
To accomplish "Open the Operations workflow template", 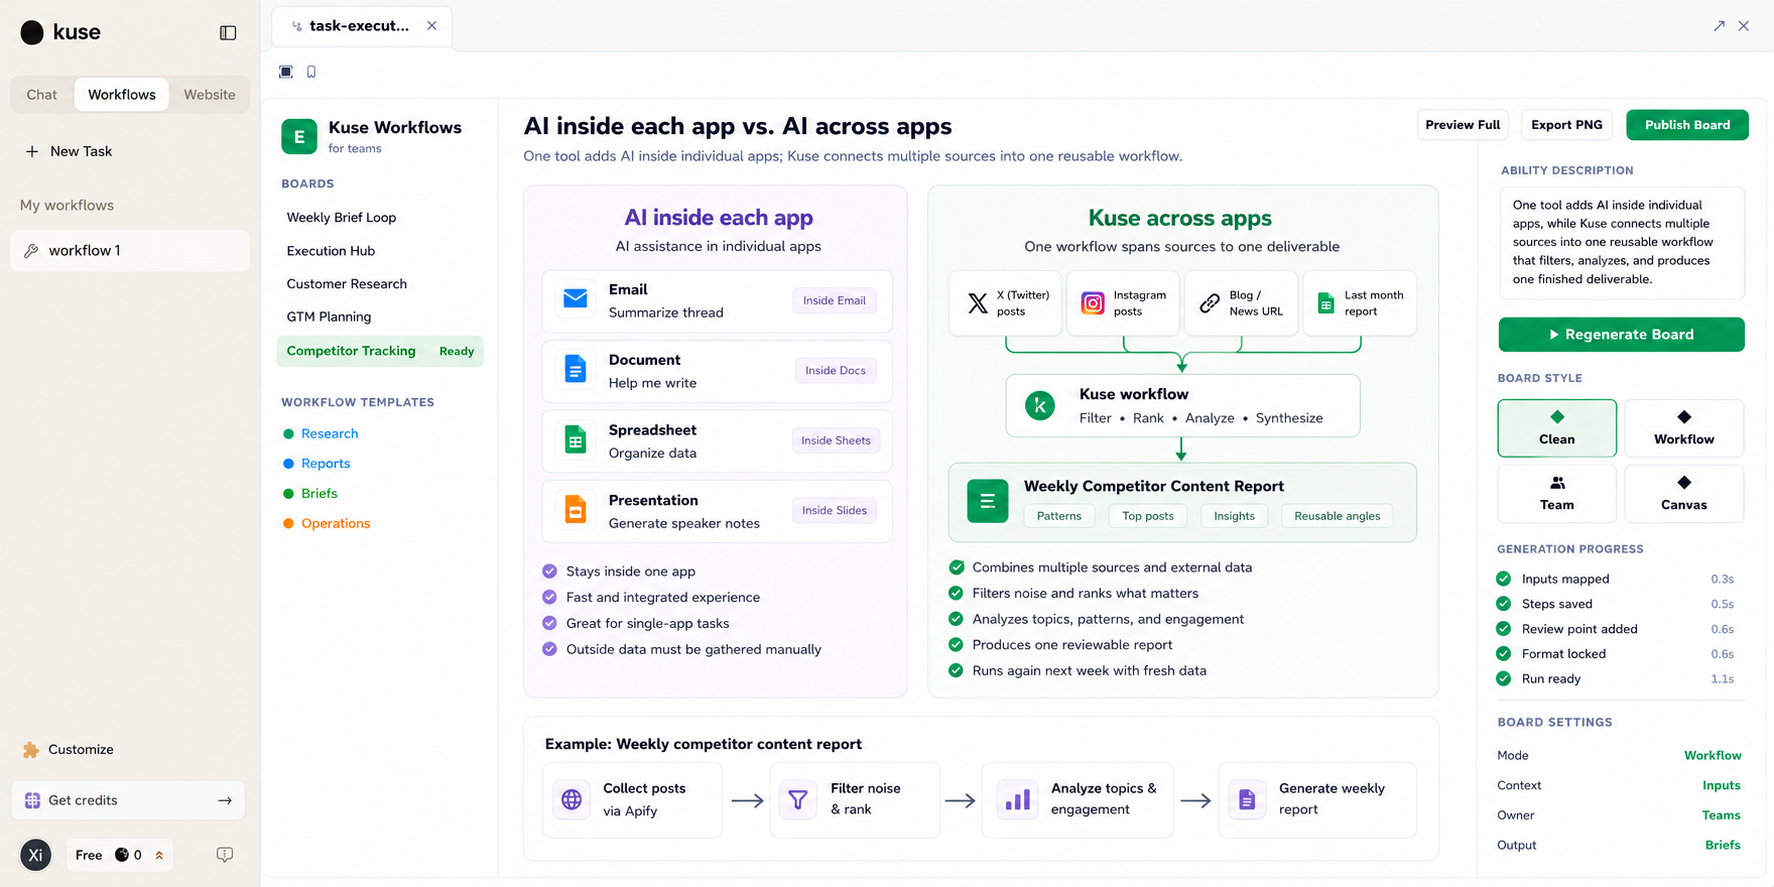I will coord(335,523).
